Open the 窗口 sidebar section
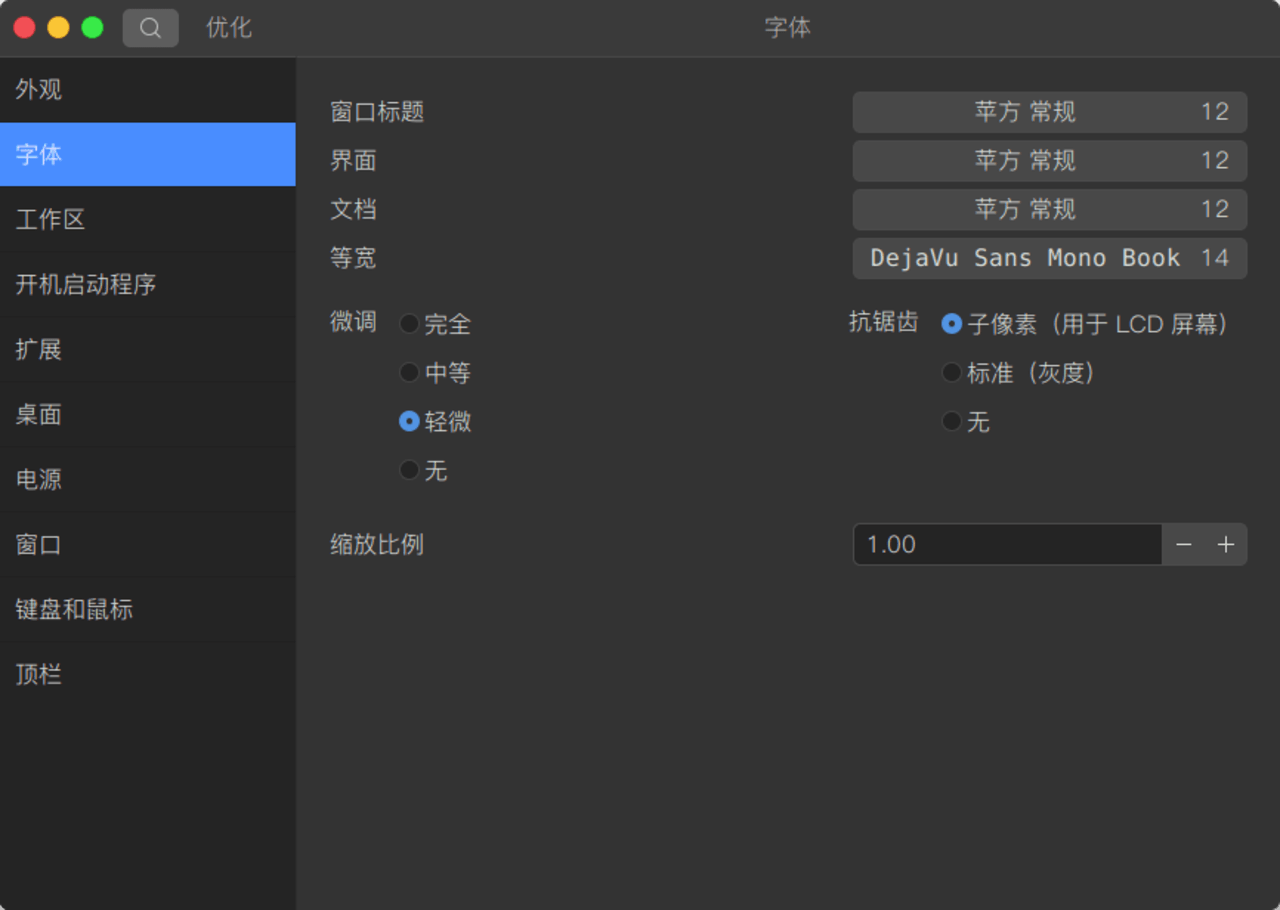 coord(148,544)
